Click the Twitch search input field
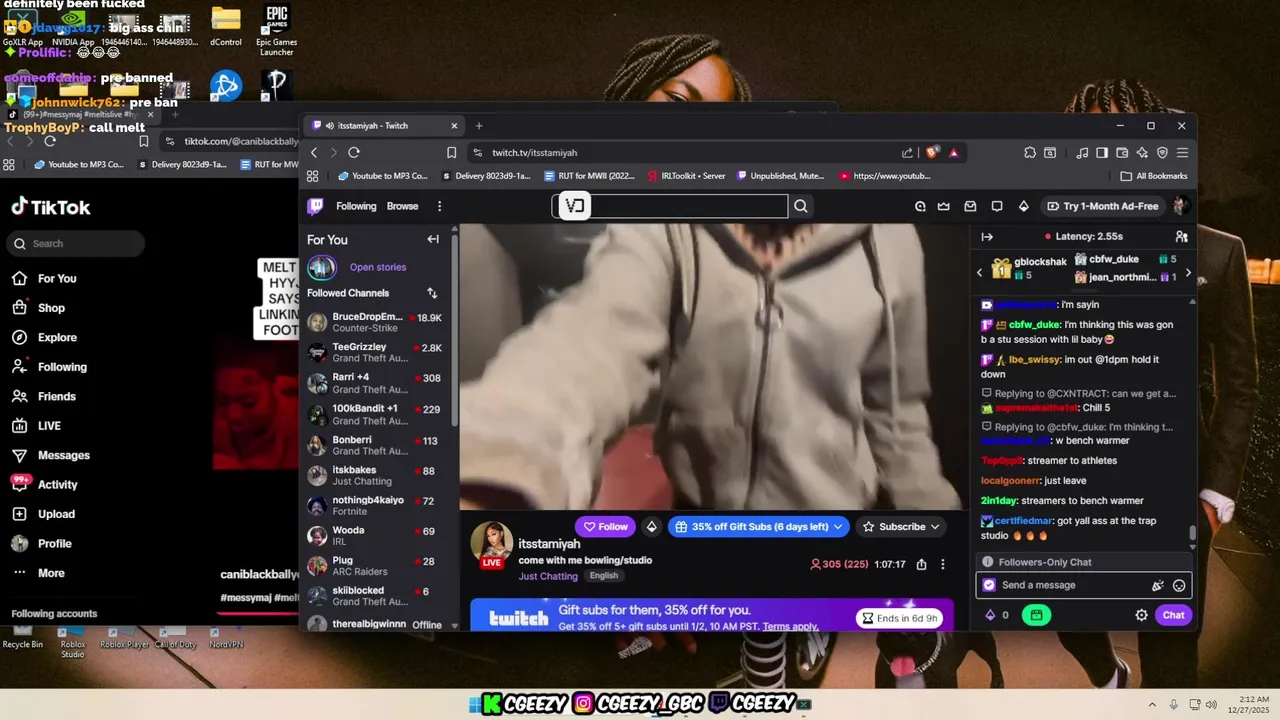This screenshot has height=720, width=1280. 670,206
